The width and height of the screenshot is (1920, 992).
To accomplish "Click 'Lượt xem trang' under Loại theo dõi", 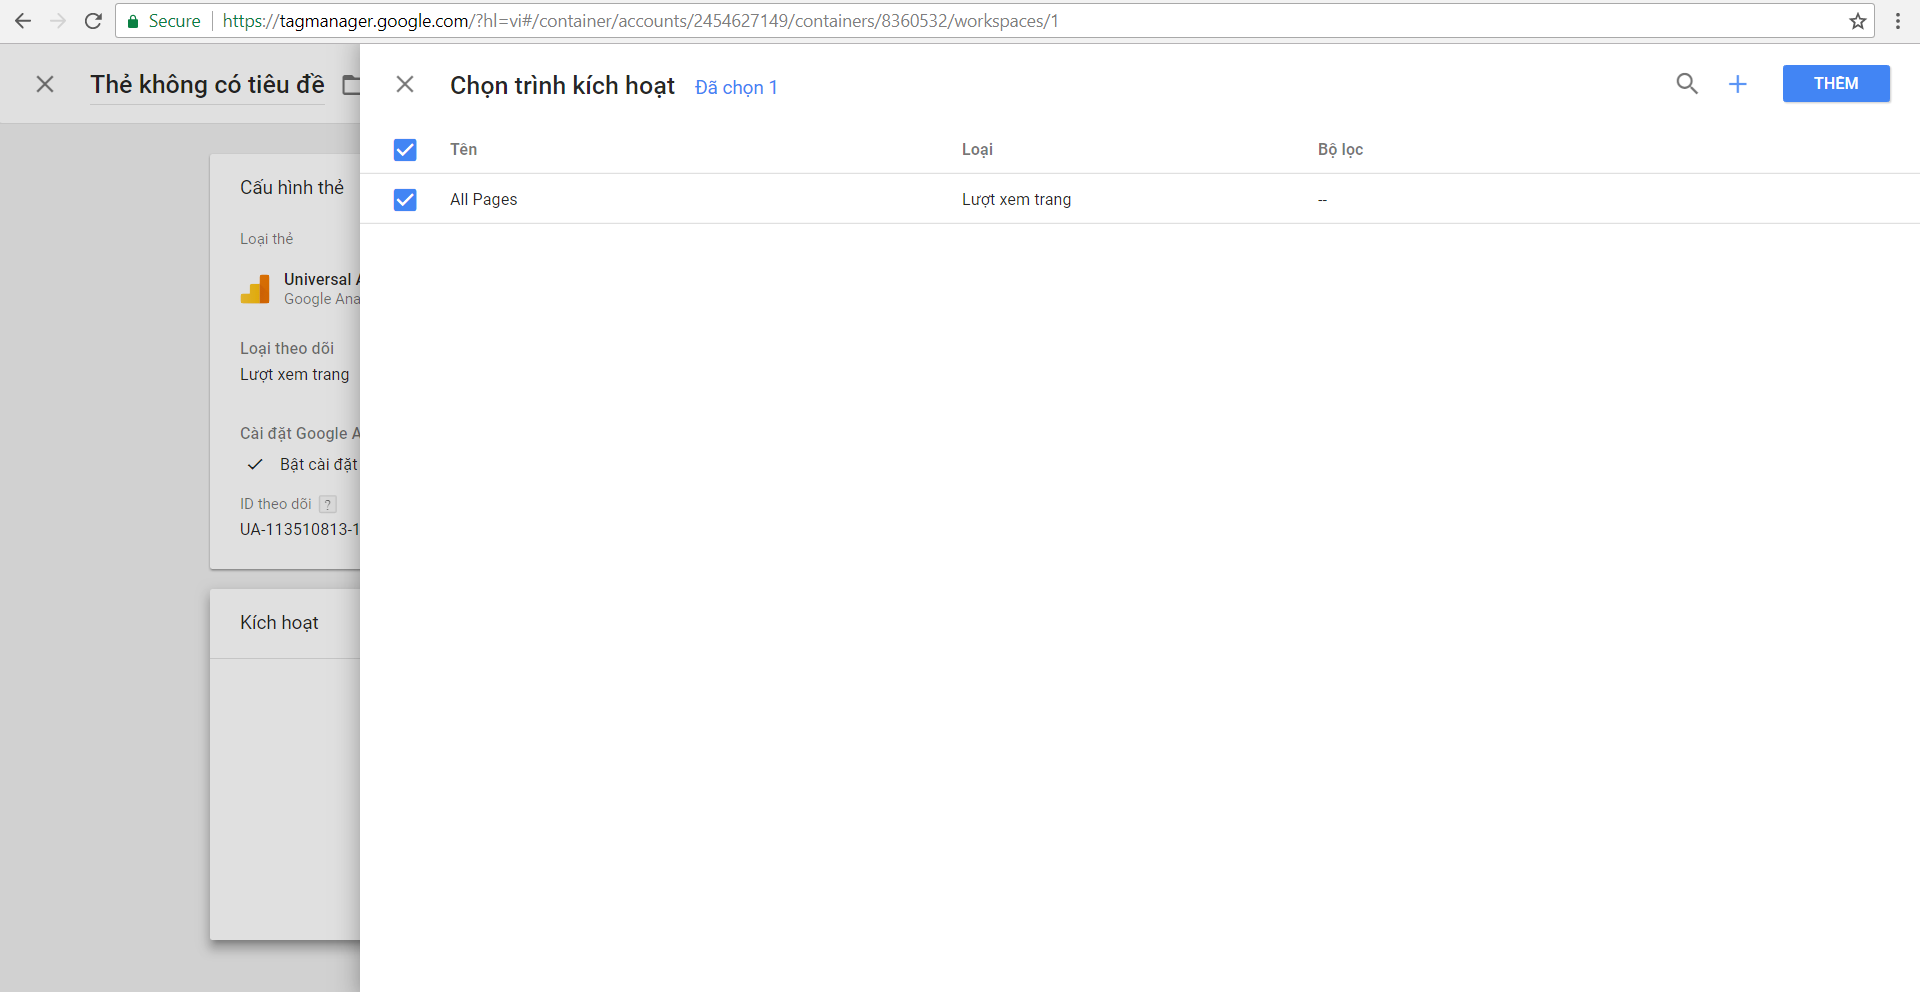I will tap(295, 375).
